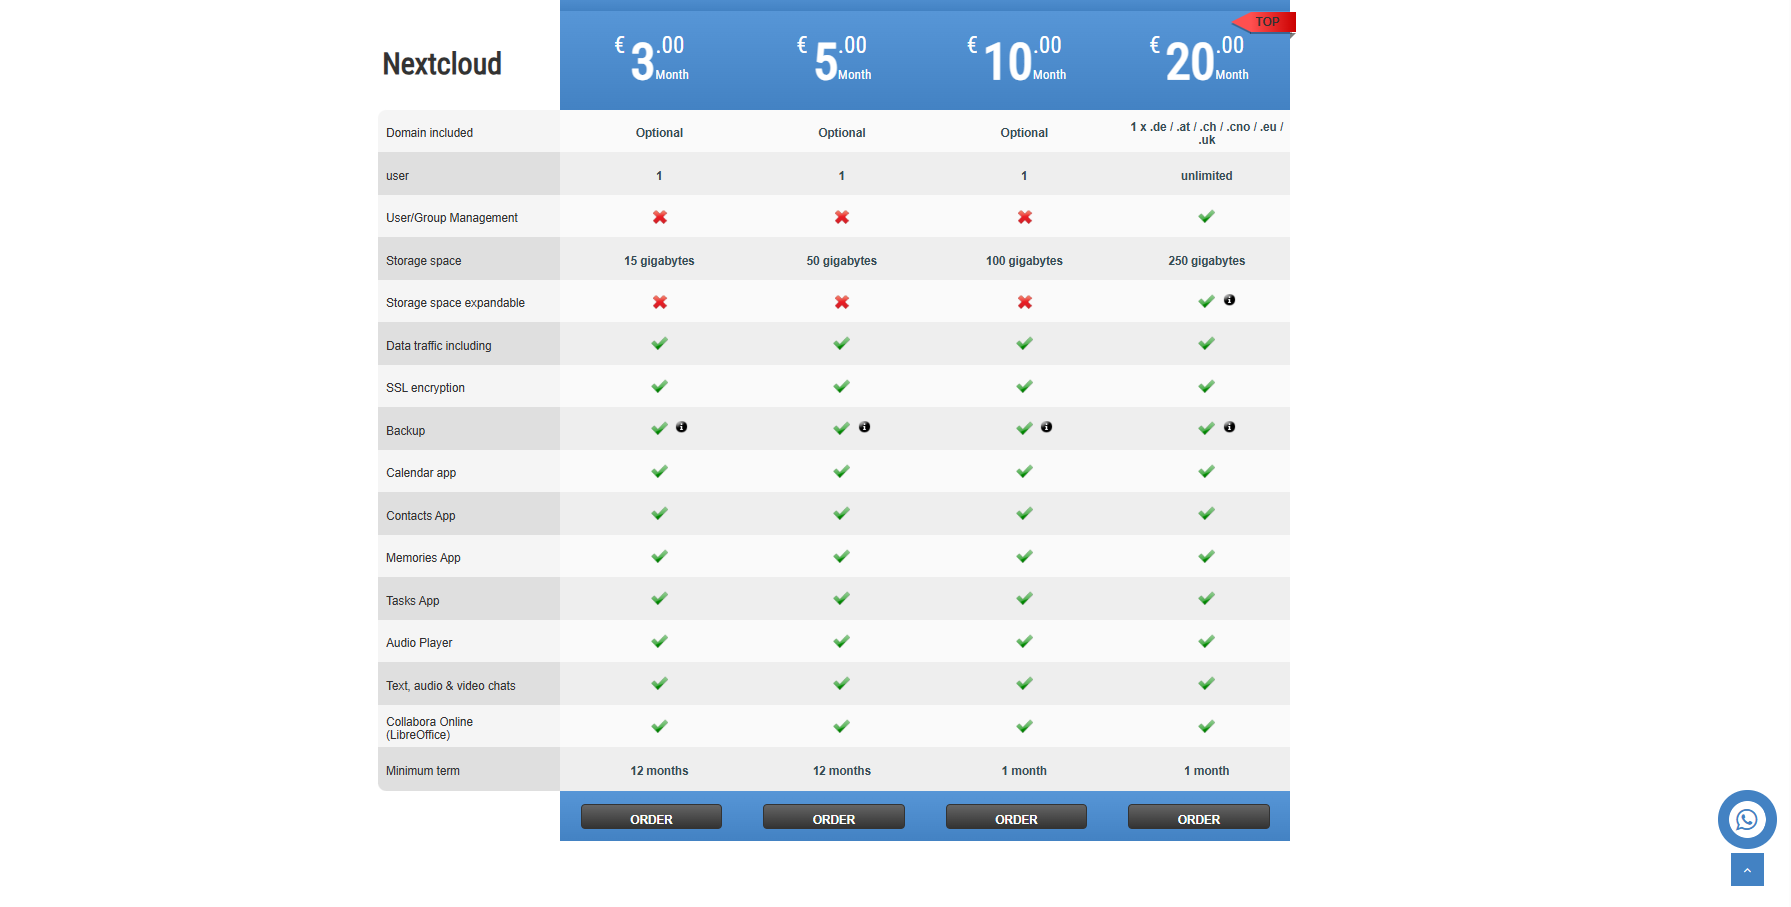Click Backup info icon in €20 column
This screenshot has width=1791, height=907.
pos(1229,427)
